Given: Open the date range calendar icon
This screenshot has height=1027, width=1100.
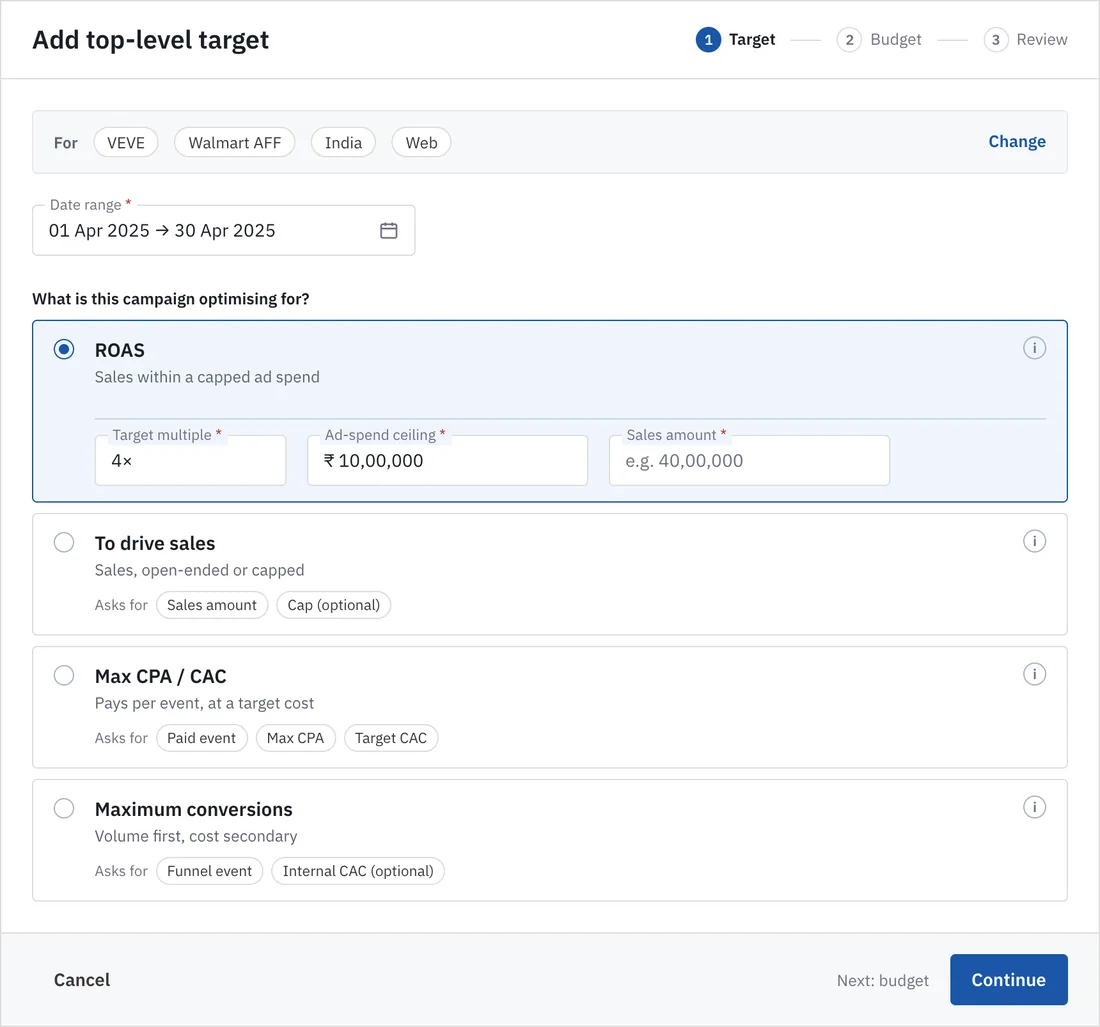Looking at the screenshot, I should click(x=389, y=230).
